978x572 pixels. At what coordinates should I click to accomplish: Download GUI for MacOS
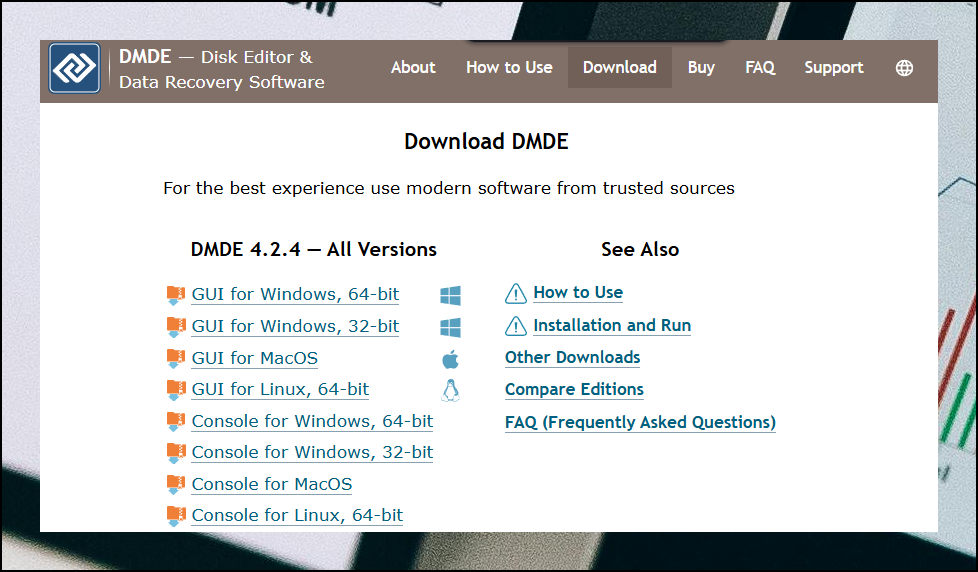pyautogui.click(x=254, y=358)
